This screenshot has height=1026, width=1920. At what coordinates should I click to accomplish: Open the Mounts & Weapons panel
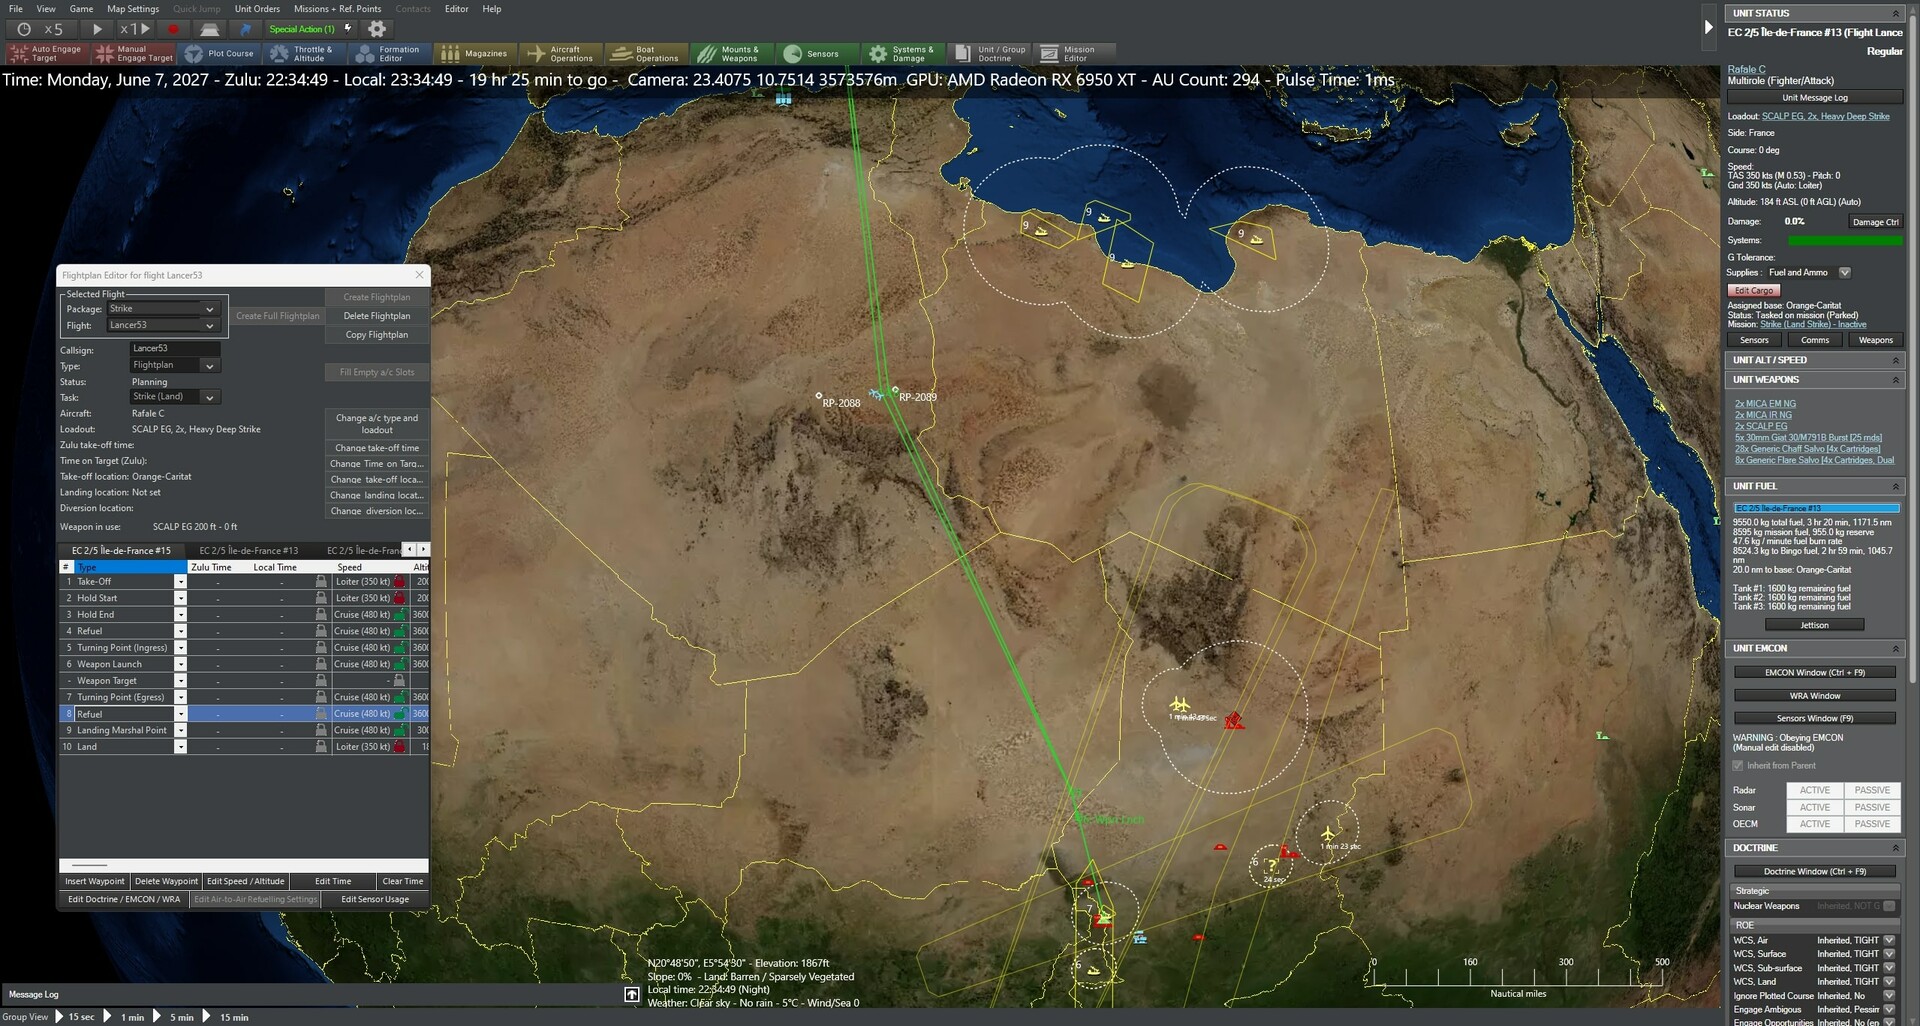(733, 53)
